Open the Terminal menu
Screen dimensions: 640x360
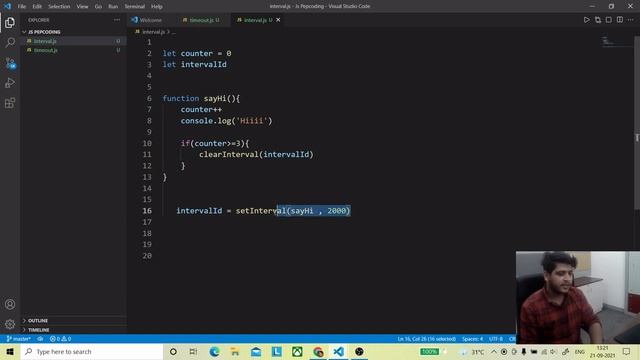[x=135, y=6]
